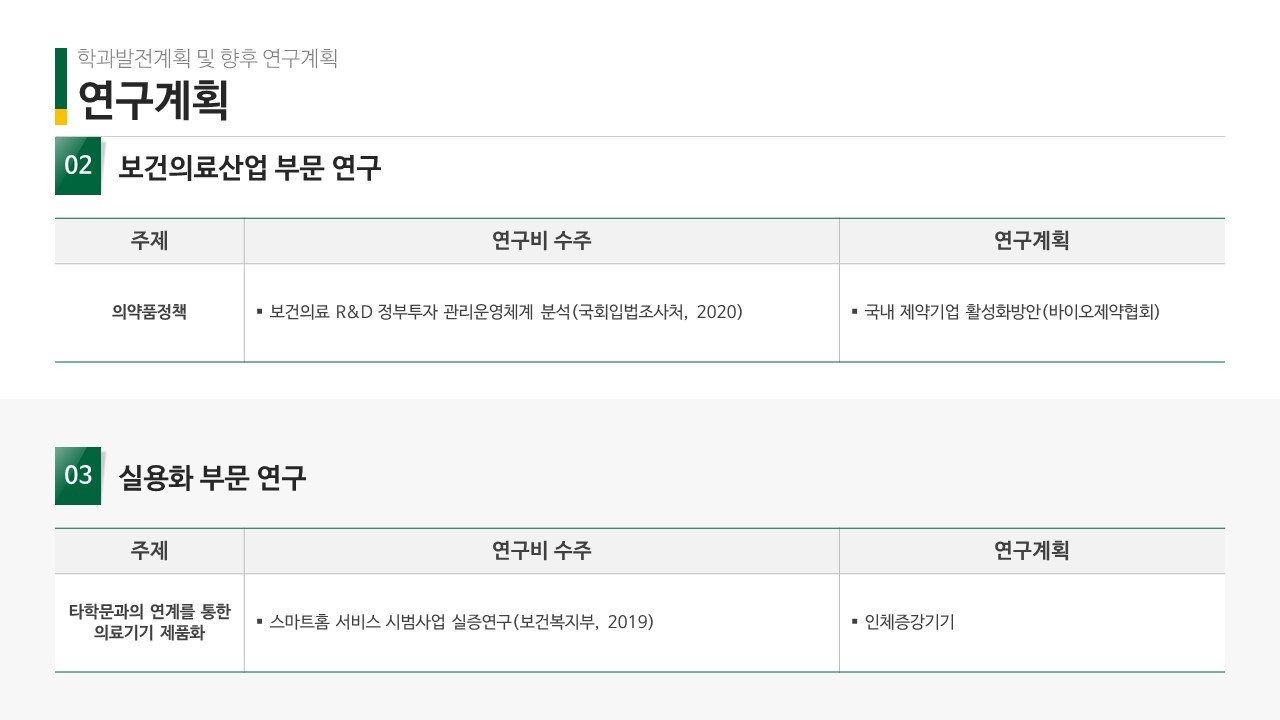The height and width of the screenshot is (720, 1280).
Task: Select the subtitle 학과발전계획 및 향후 연구계획
Action: point(208,59)
